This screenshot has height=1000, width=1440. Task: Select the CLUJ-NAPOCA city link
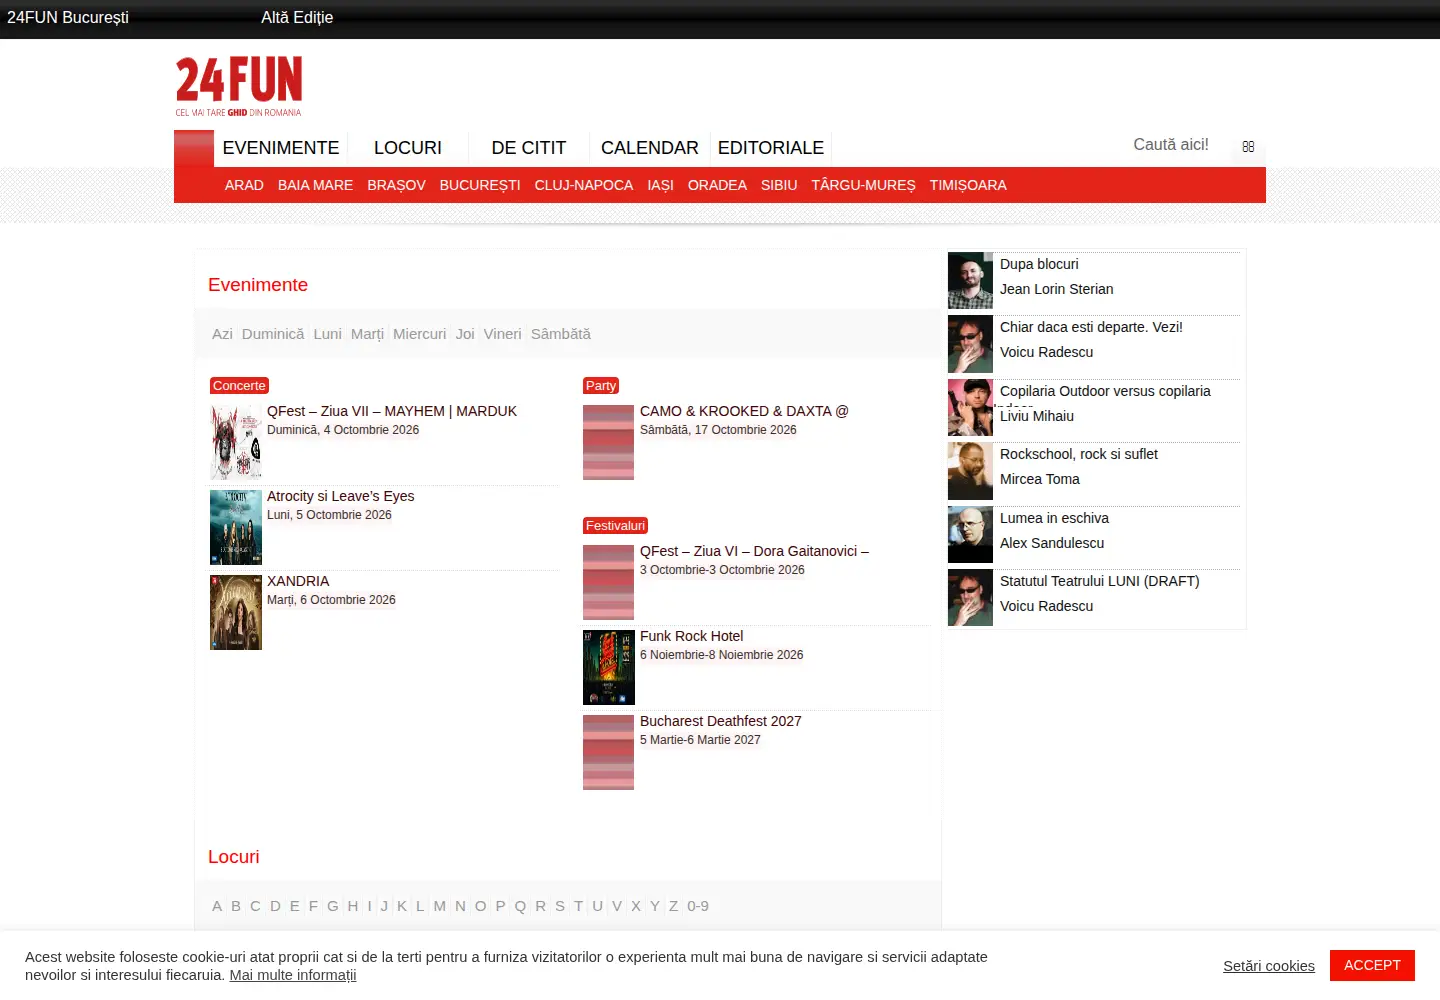584,185
